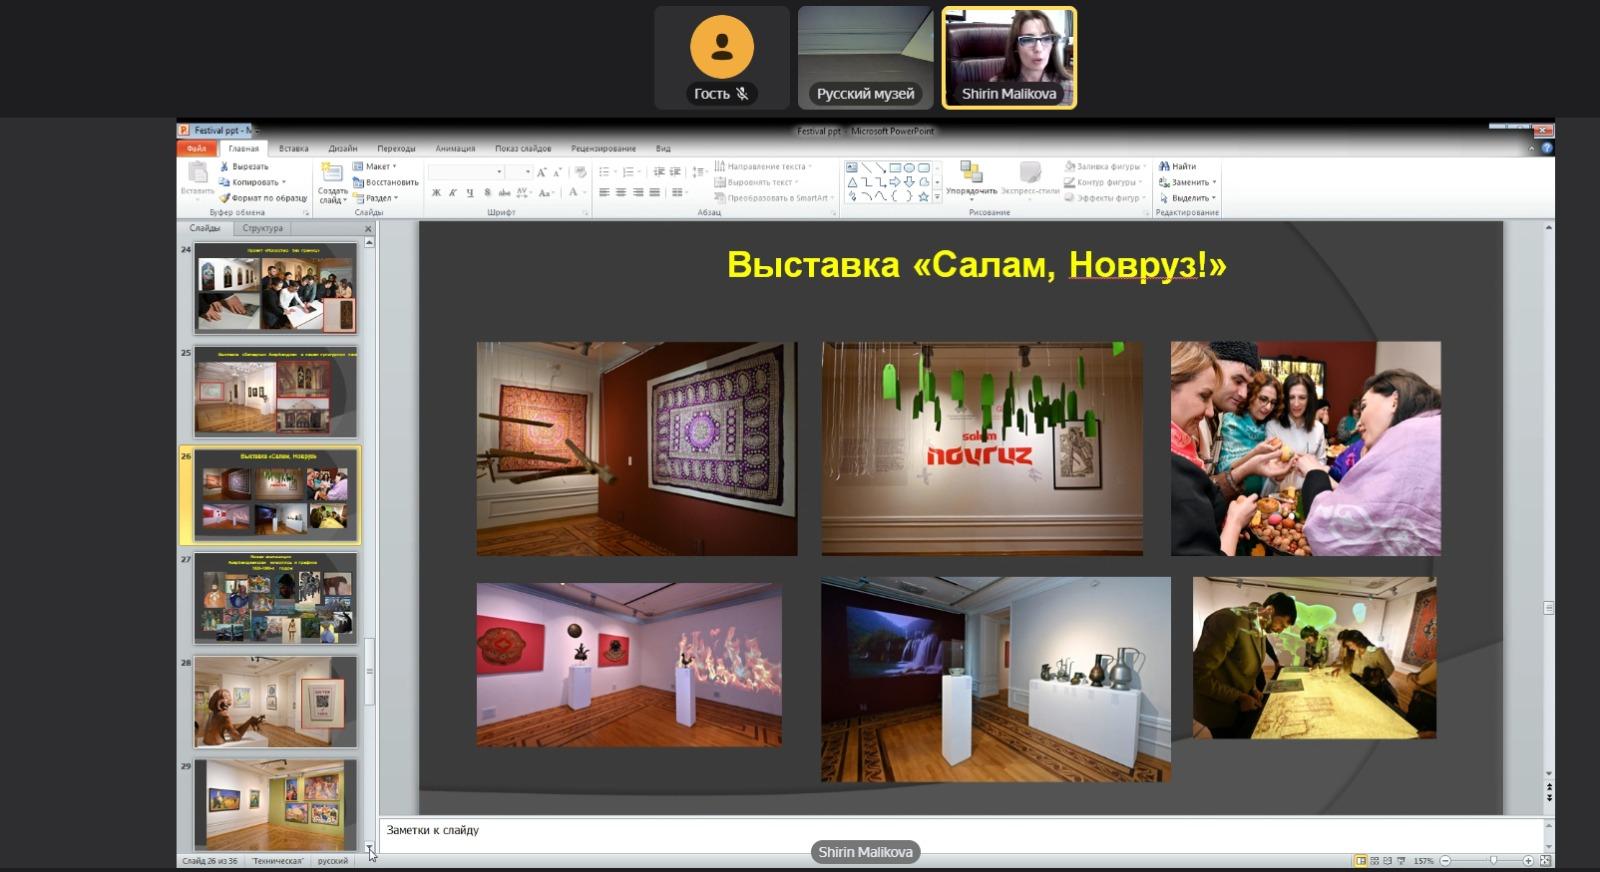Click the Вставить (Paste) icon

(x=197, y=172)
